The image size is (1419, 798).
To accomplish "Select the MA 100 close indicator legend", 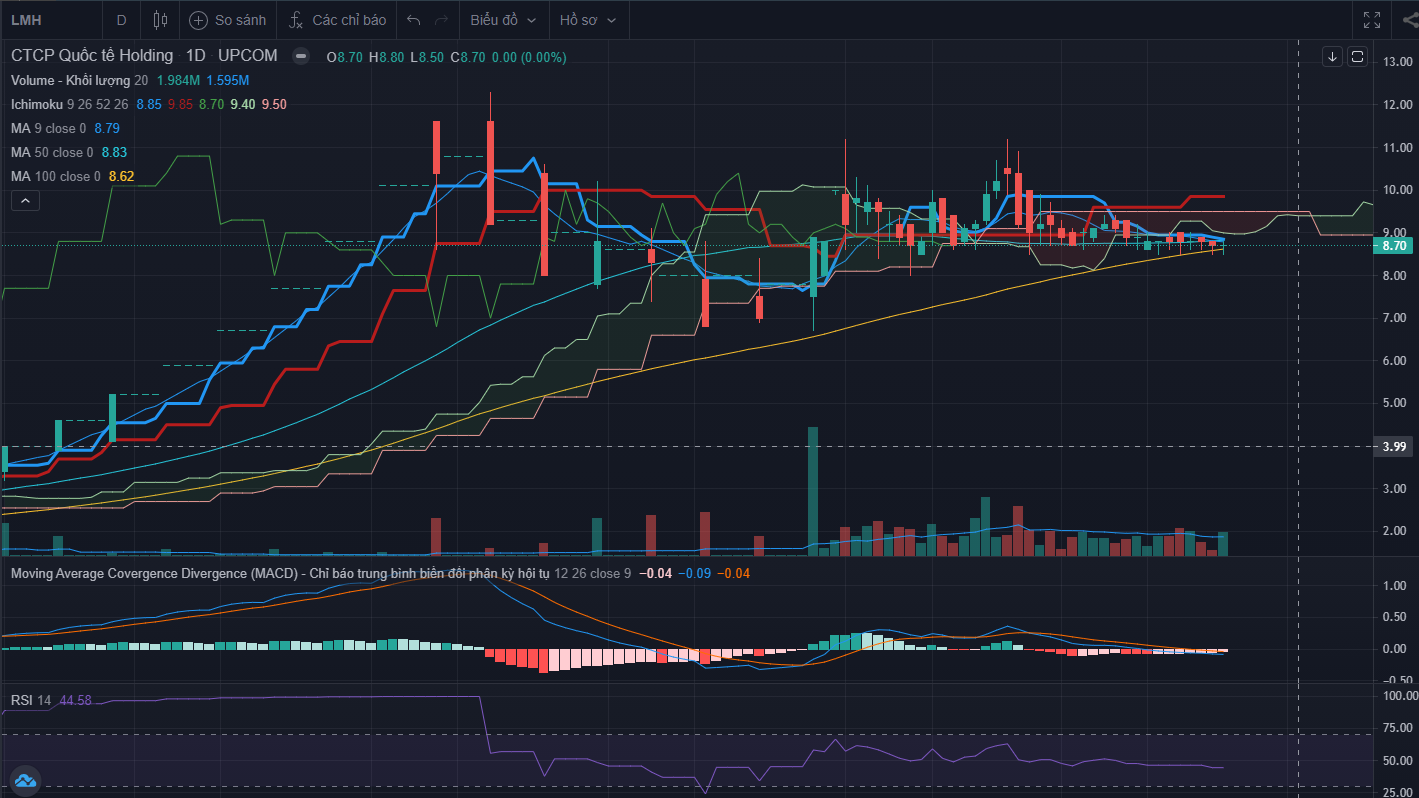I will [x=56, y=176].
